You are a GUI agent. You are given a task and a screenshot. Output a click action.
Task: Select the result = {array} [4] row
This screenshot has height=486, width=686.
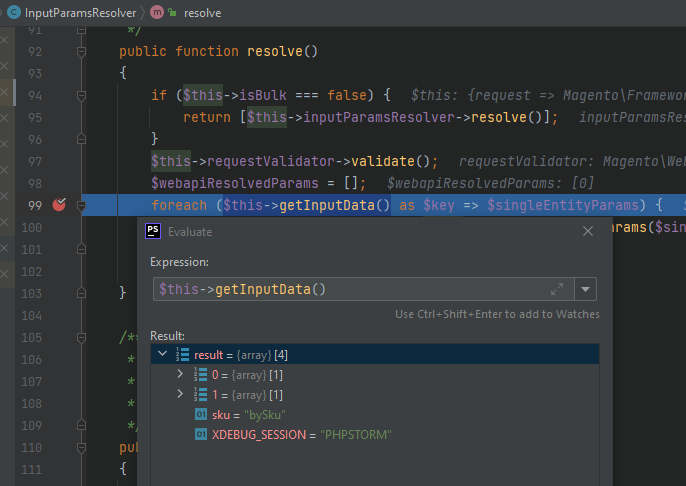(375, 354)
